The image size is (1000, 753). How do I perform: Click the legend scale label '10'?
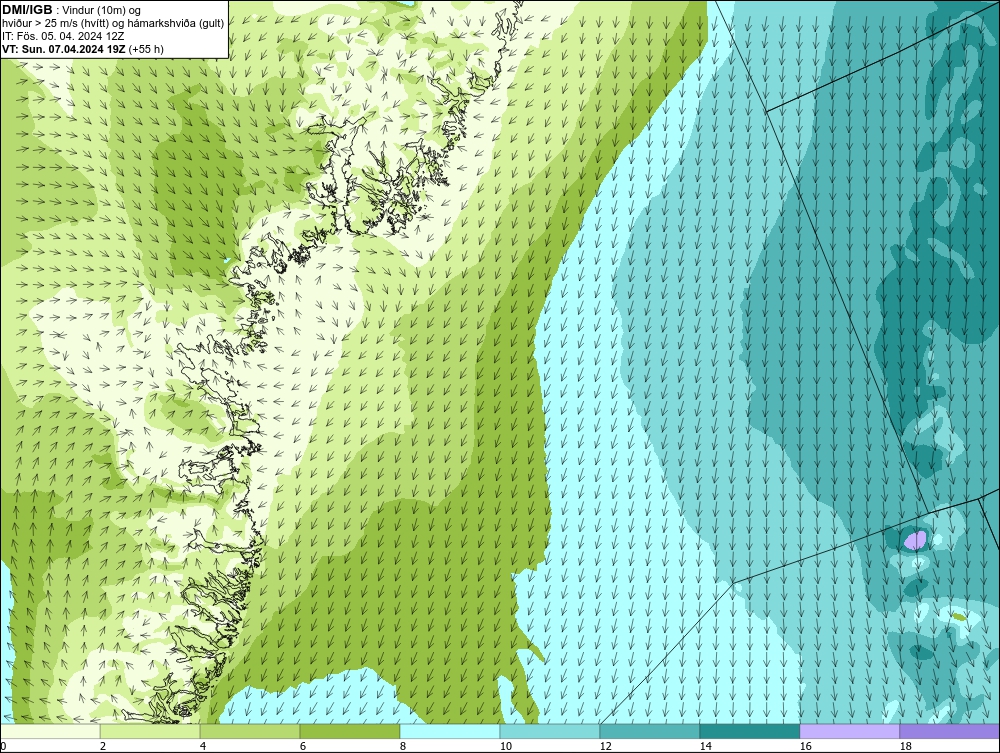pos(506,746)
